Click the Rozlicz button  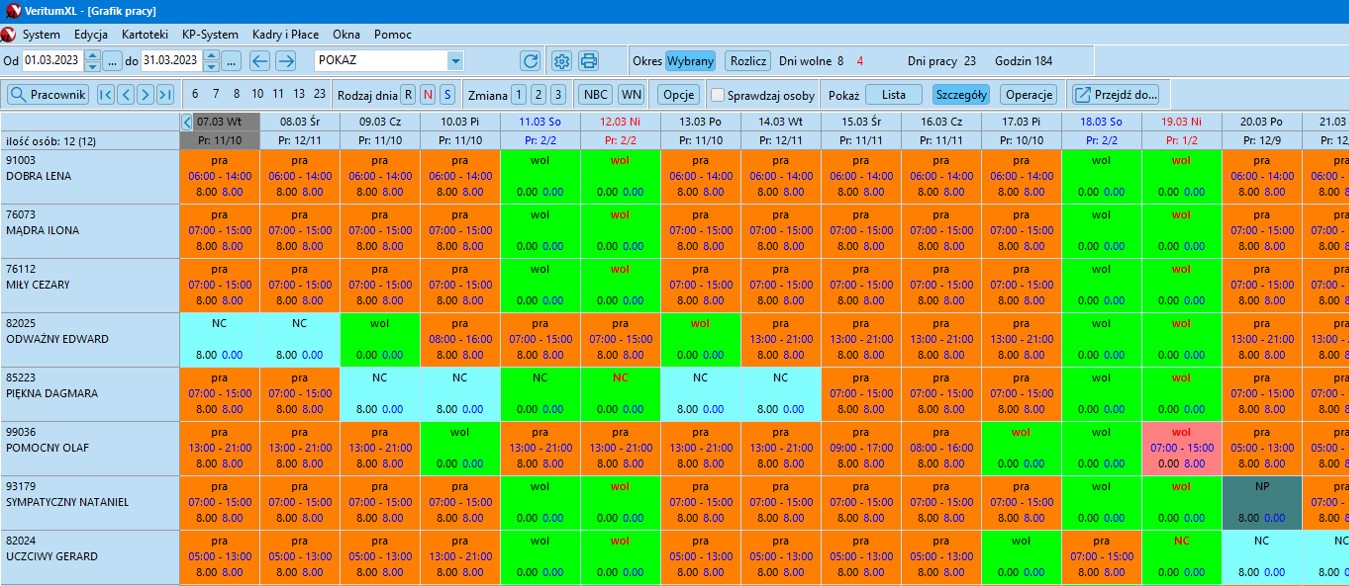(x=748, y=61)
